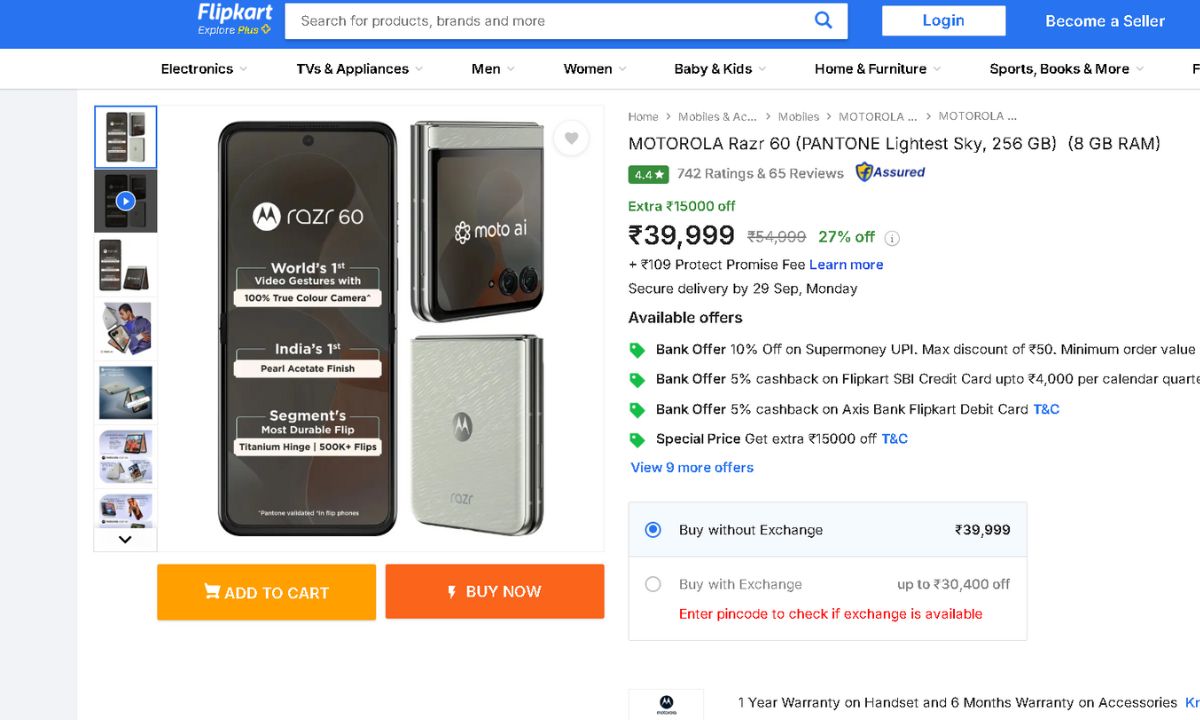The height and width of the screenshot is (720, 1200).
Task: Click the Flipkart Assured badge
Action: (x=890, y=172)
